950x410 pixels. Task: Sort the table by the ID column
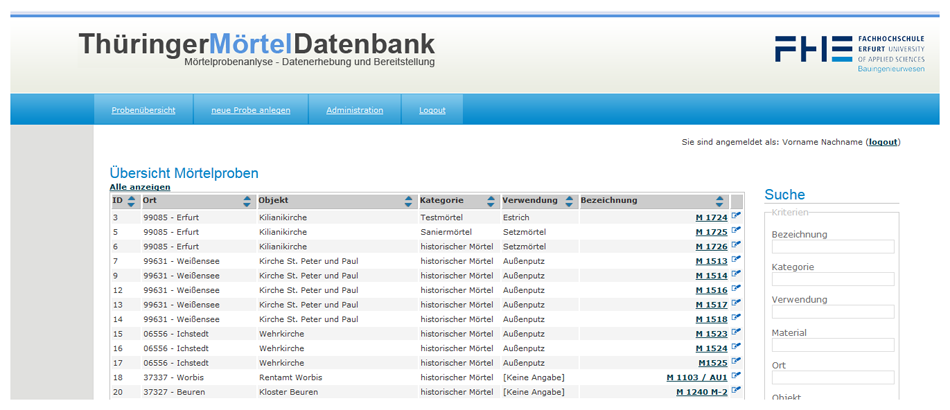pos(131,201)
